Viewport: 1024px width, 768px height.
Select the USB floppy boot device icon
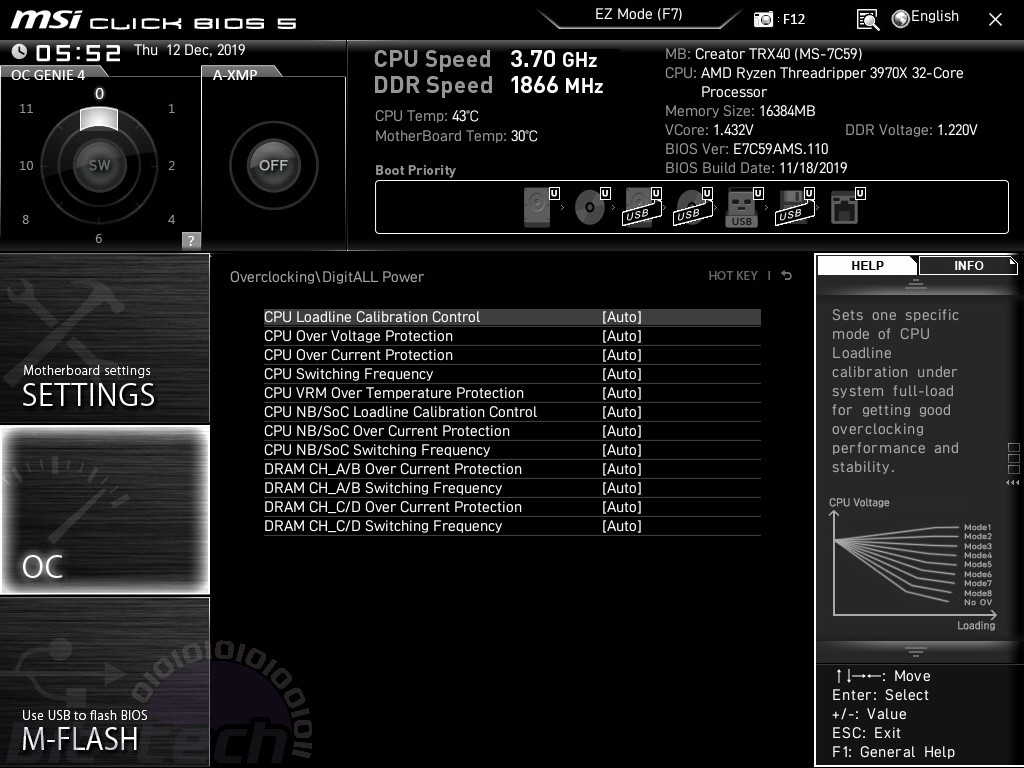[795, 206]
